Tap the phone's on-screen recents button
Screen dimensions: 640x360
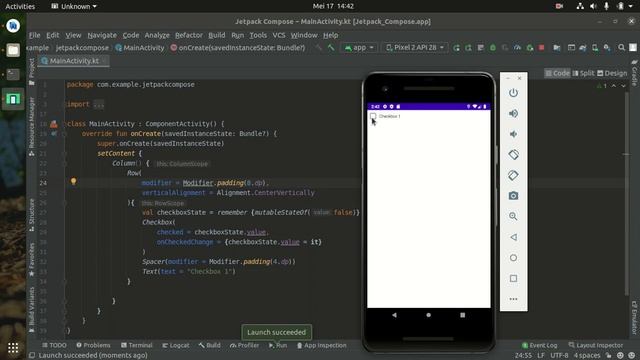pos(462,315)
